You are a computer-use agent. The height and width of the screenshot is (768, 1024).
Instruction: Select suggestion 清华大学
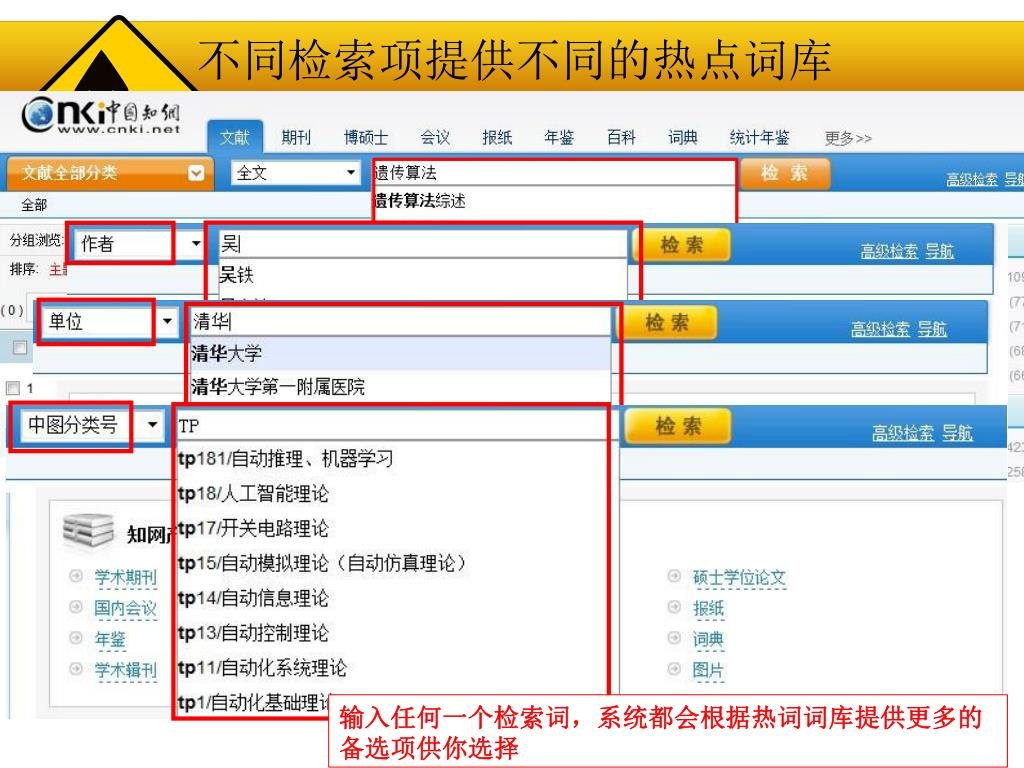point(400,353)
